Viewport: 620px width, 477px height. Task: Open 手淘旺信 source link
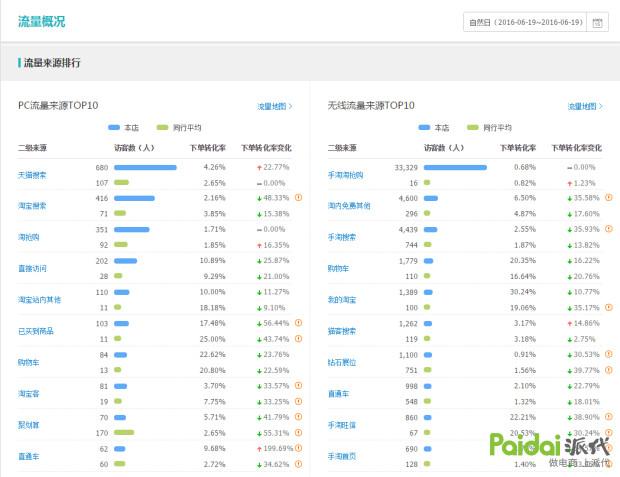coord(342,425)
